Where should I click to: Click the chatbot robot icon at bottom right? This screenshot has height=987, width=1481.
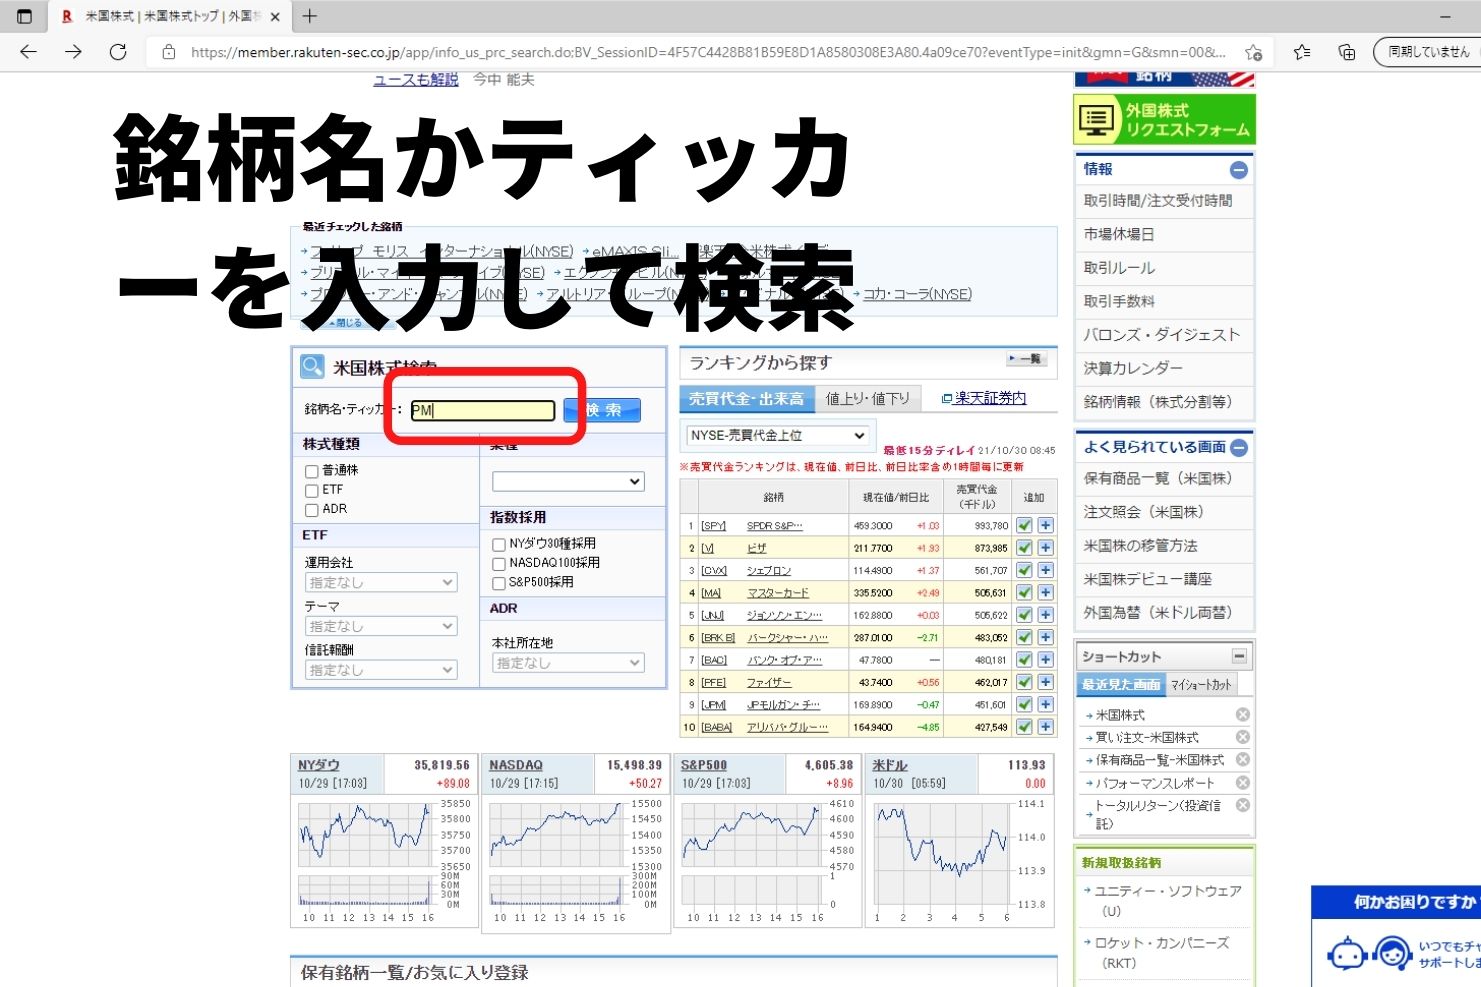point(1346,953)
